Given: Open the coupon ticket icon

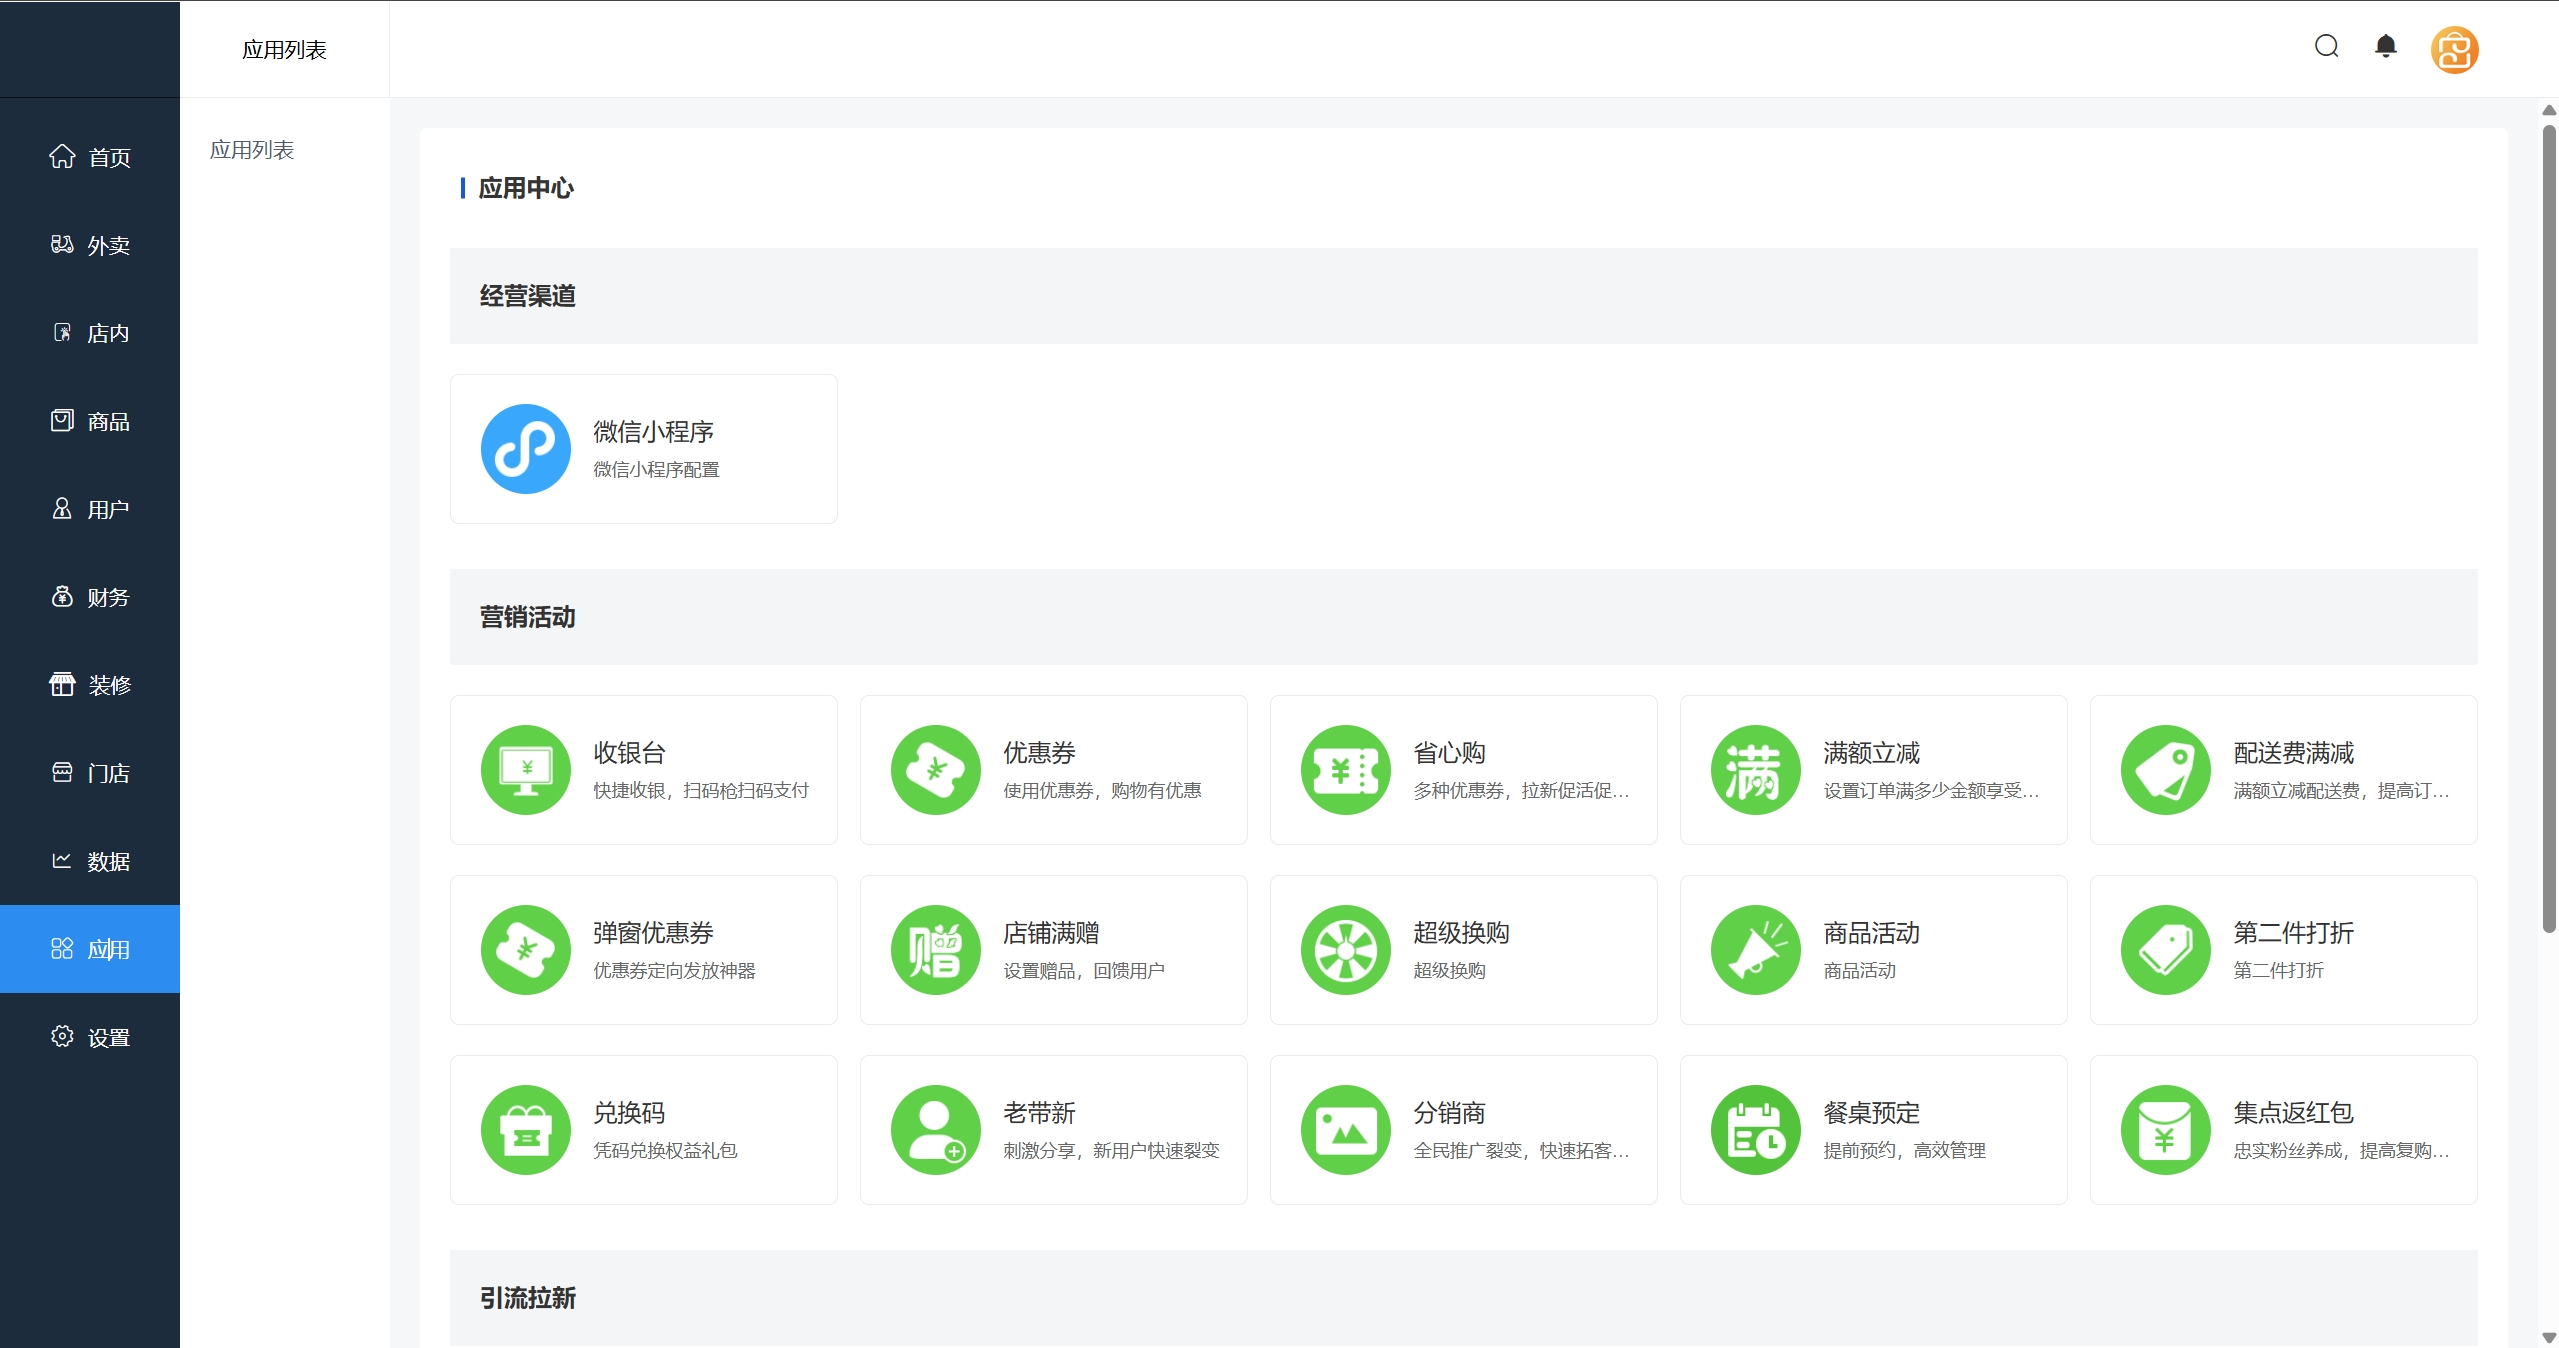Looking at the screenshot, I should [x=935, y=770].
